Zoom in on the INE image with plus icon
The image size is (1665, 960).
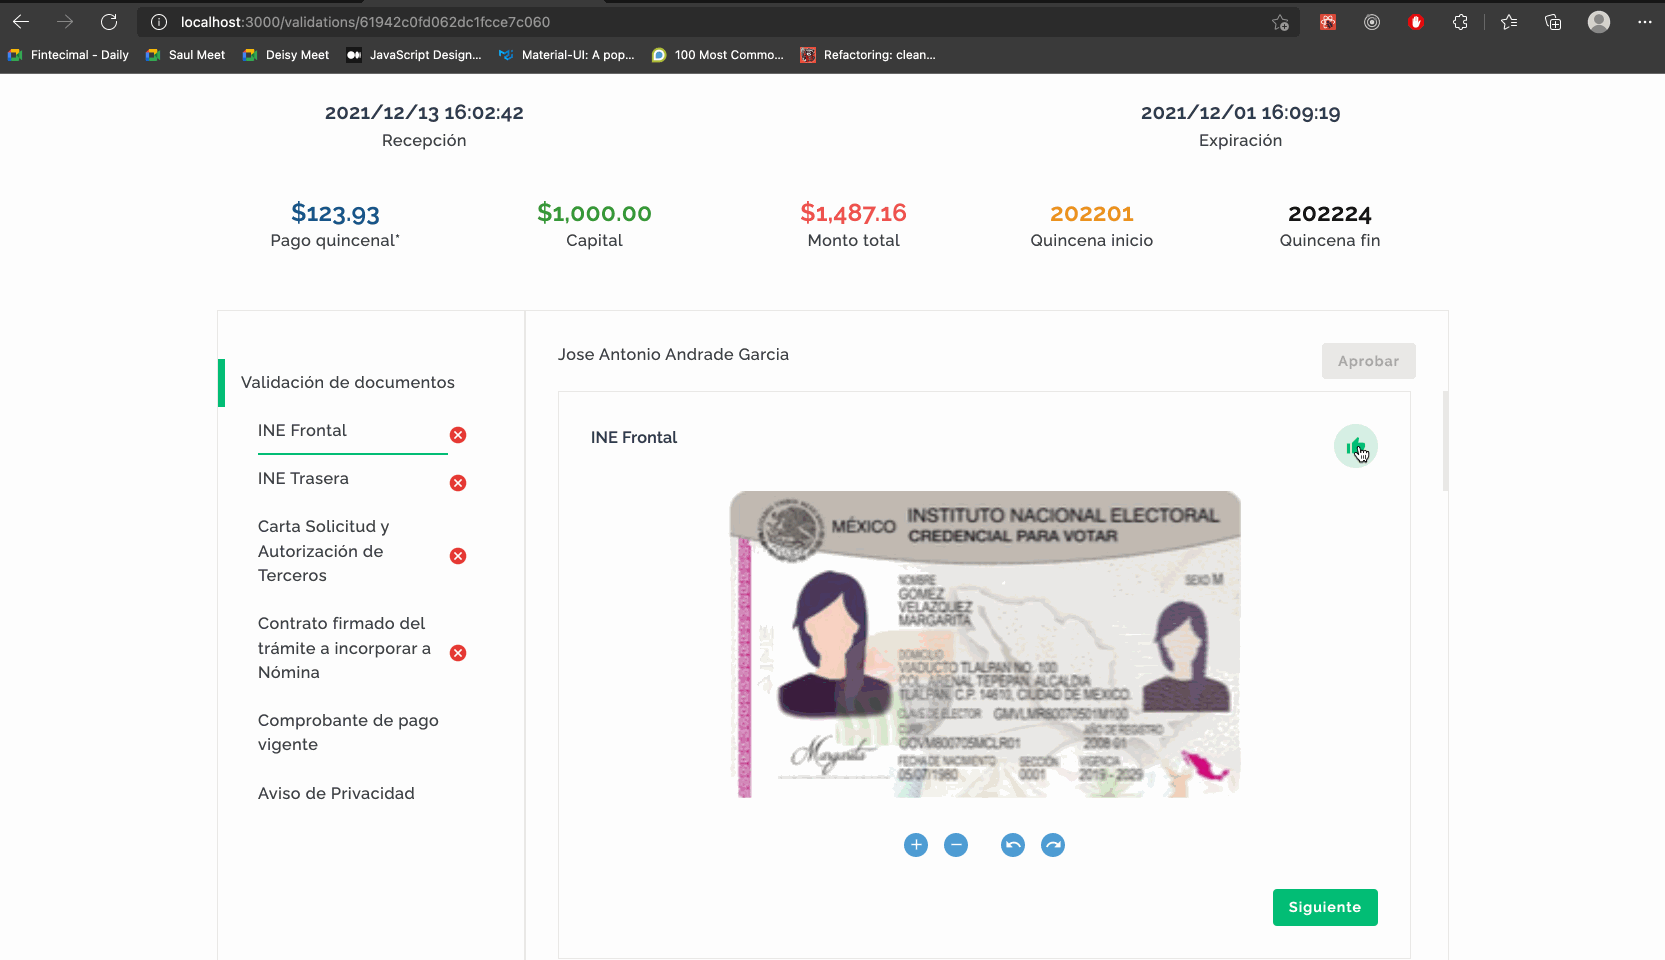point(916,845)
